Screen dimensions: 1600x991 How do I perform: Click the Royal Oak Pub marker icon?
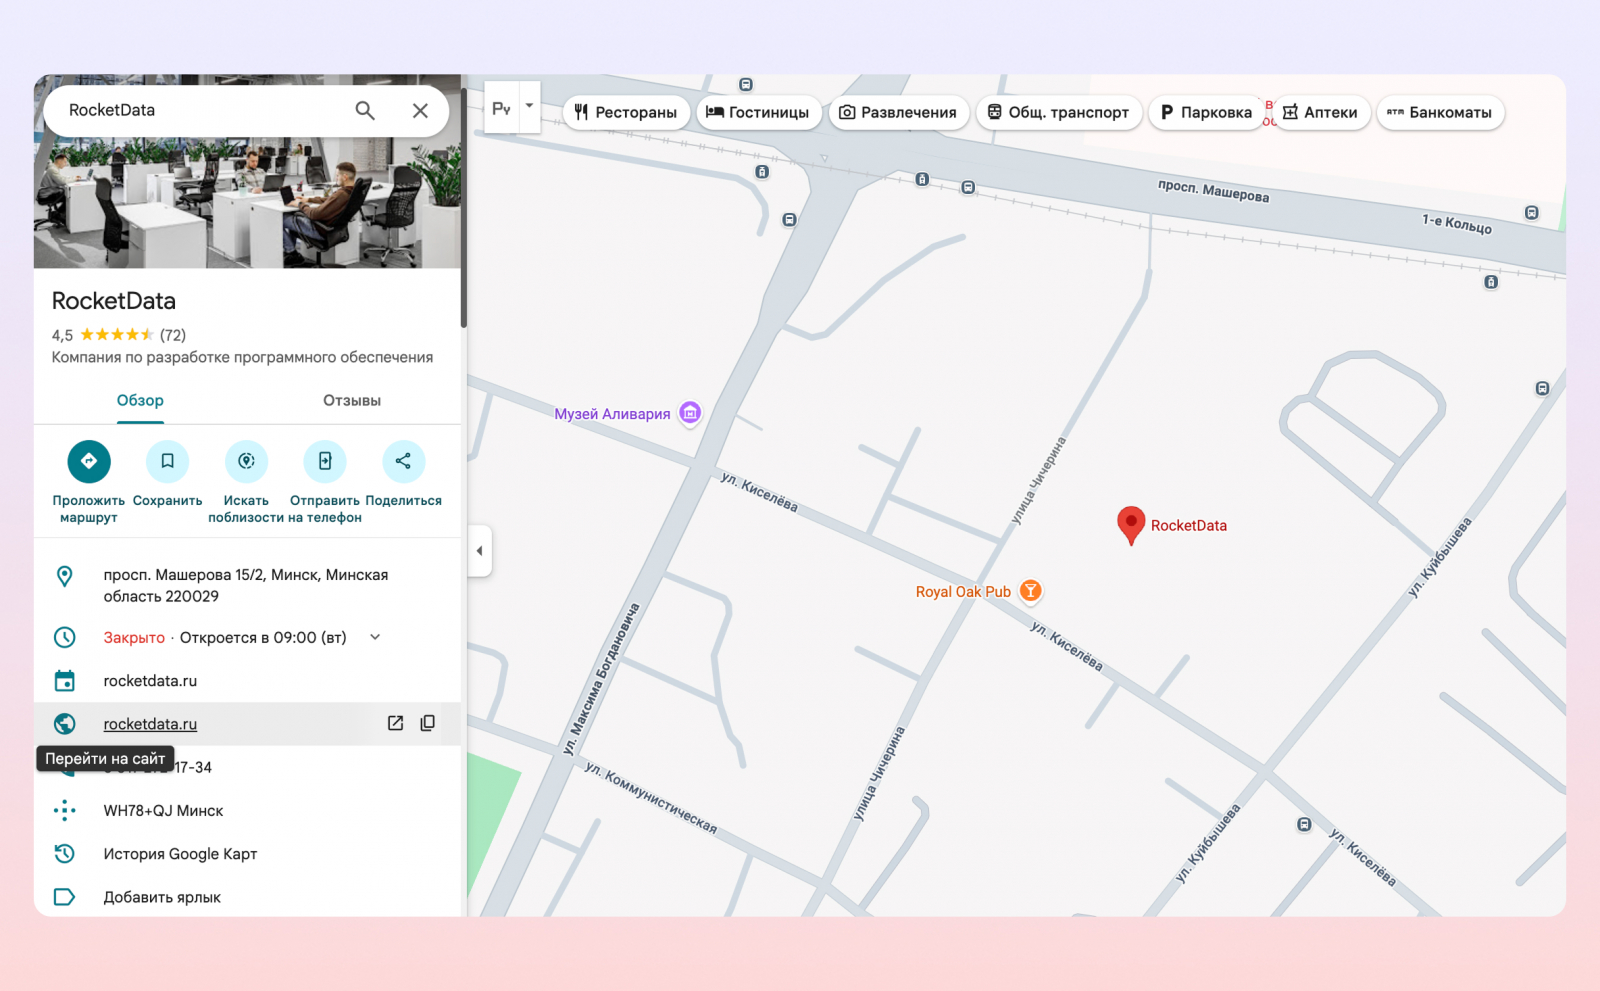click(1031, 591)
